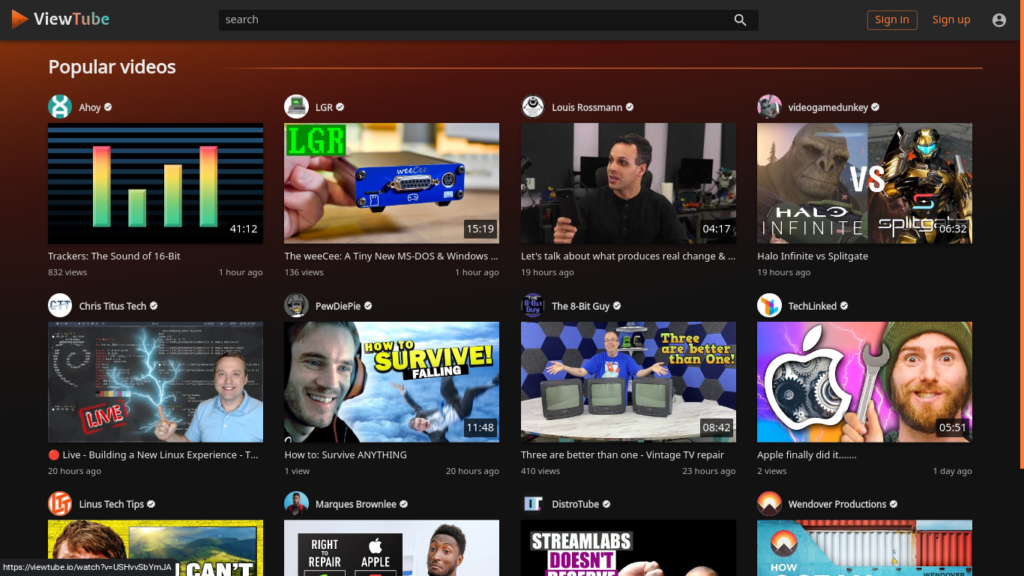The image size is (1024, 576).
Task: Click the Ahoy channel avatar
Action: coord(60,107)
